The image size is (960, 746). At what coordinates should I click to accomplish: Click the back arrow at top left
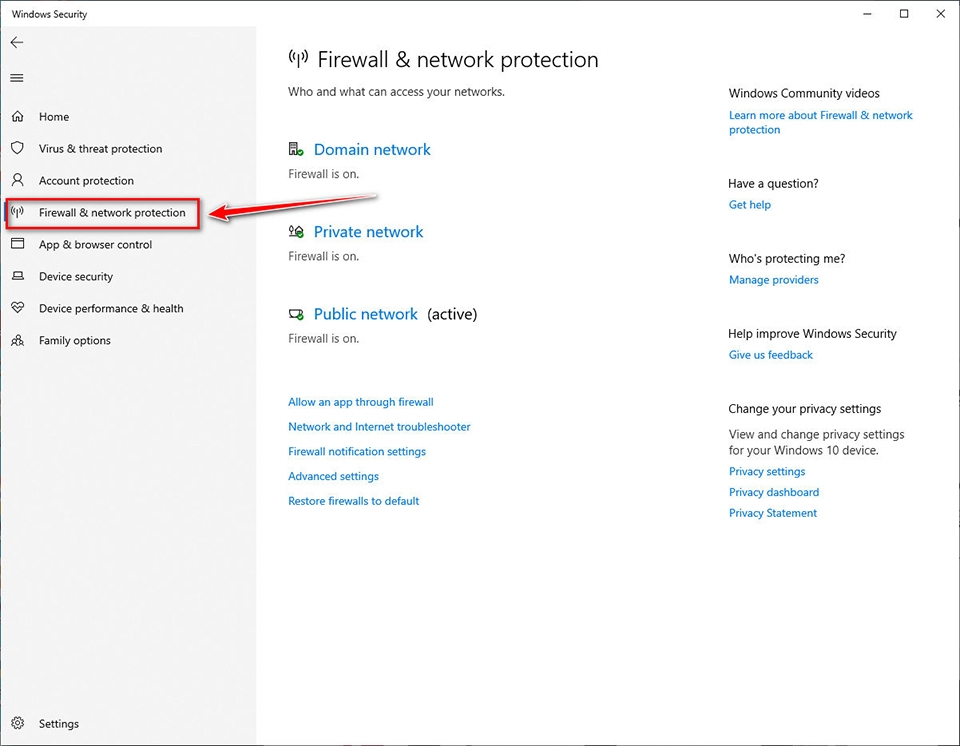16,42
